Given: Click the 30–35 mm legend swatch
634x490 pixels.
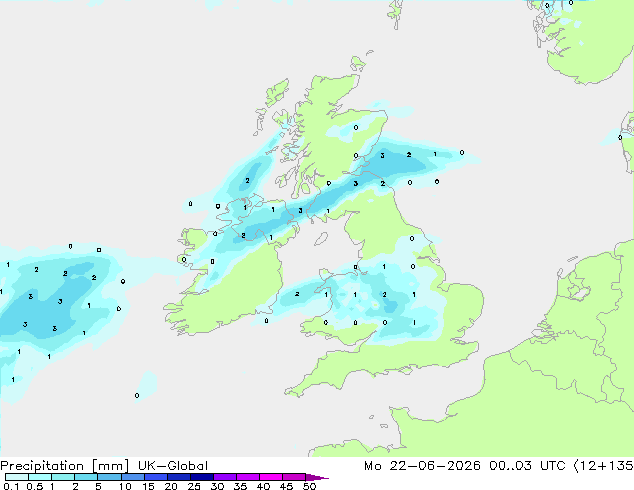Looking at the screenshot, I should 225,477.
